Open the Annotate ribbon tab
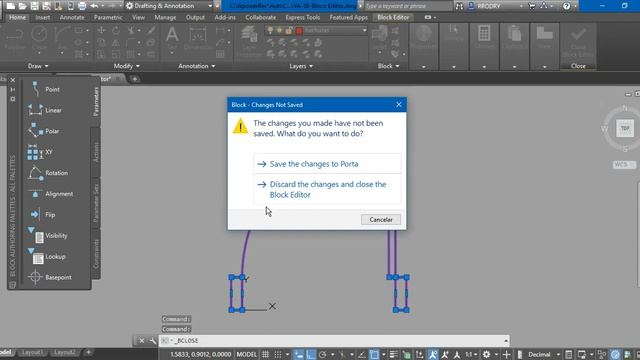Image resolution: width=640 pixels, height=360 pixels. point(72,18)
